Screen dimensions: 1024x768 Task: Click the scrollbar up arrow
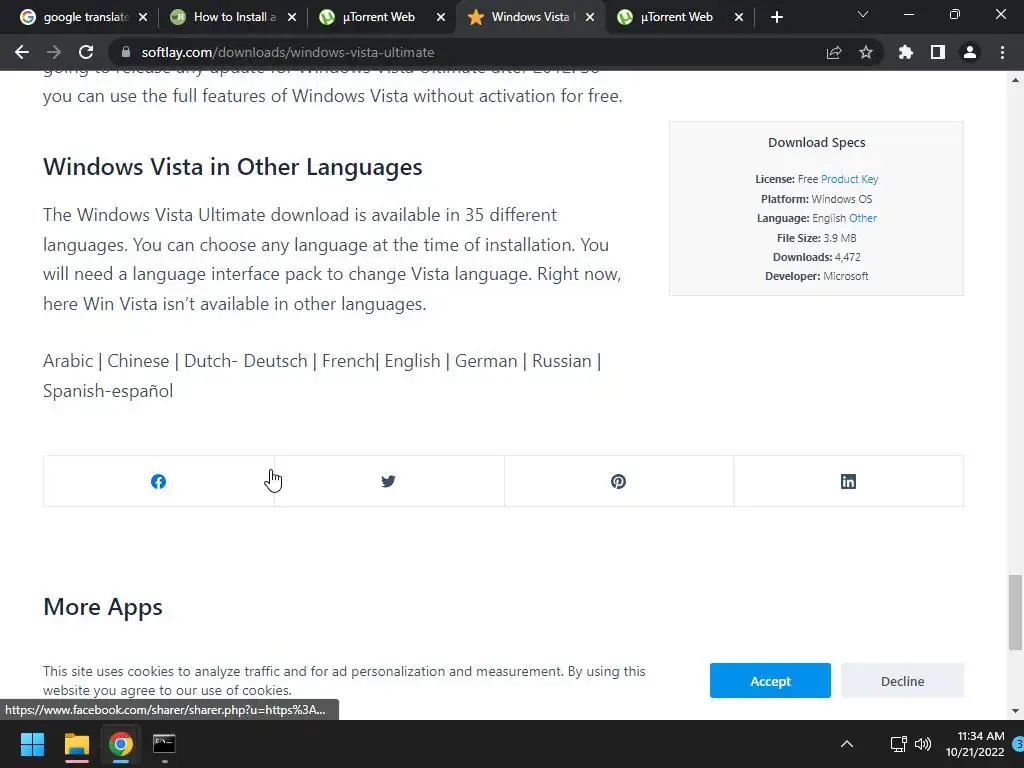[x=1015, y=80]
